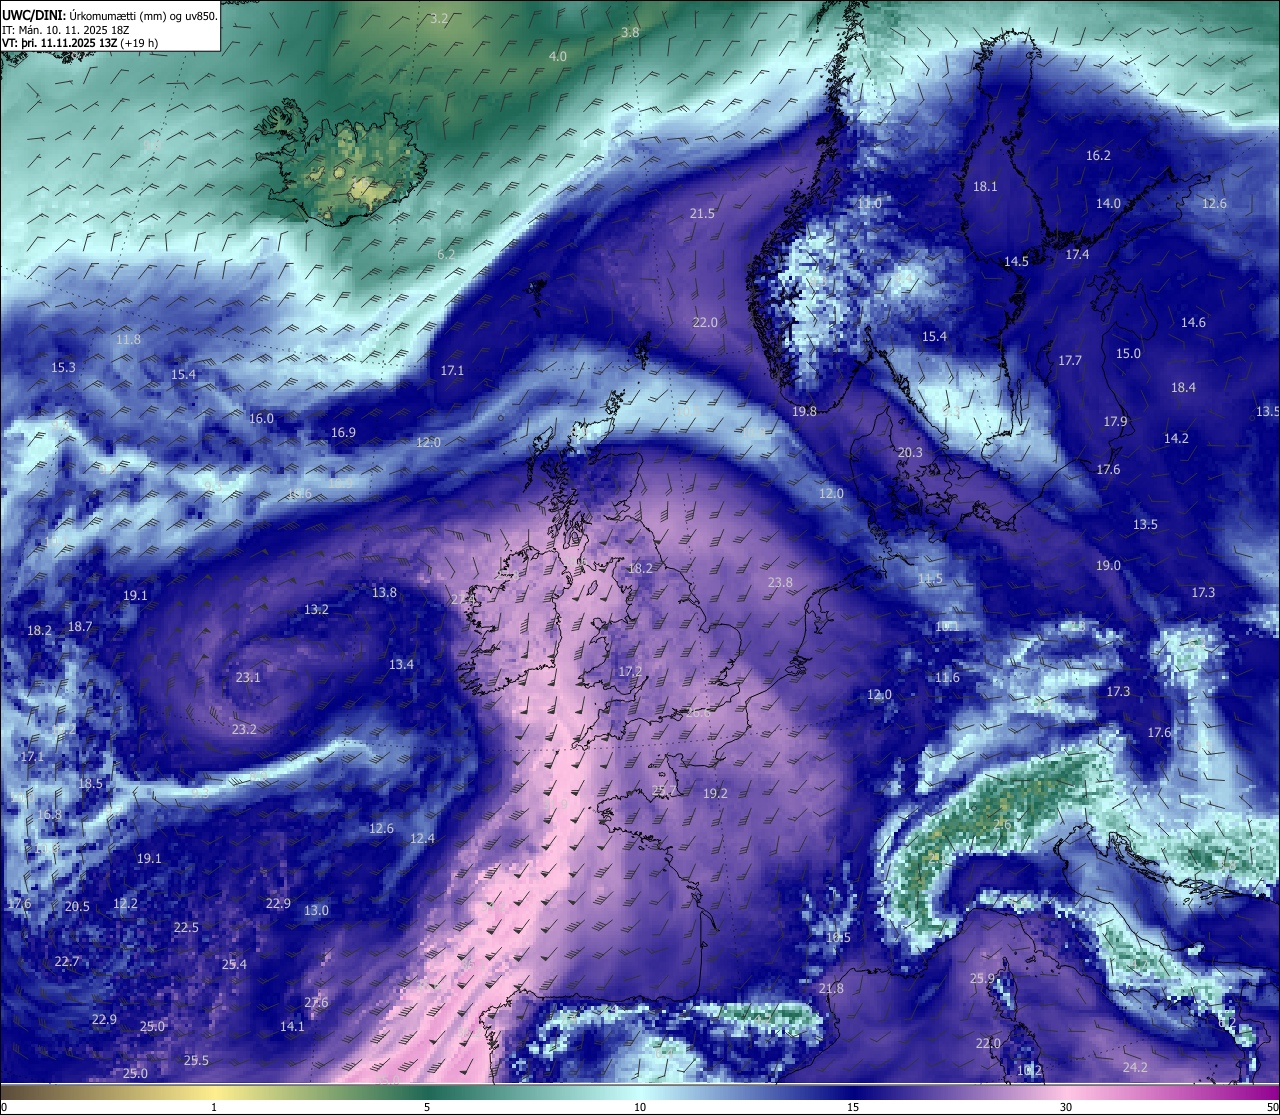Click the color scale label "5"
This screenshot has height=1115, width=1280.
click(x=427, y=1107)
